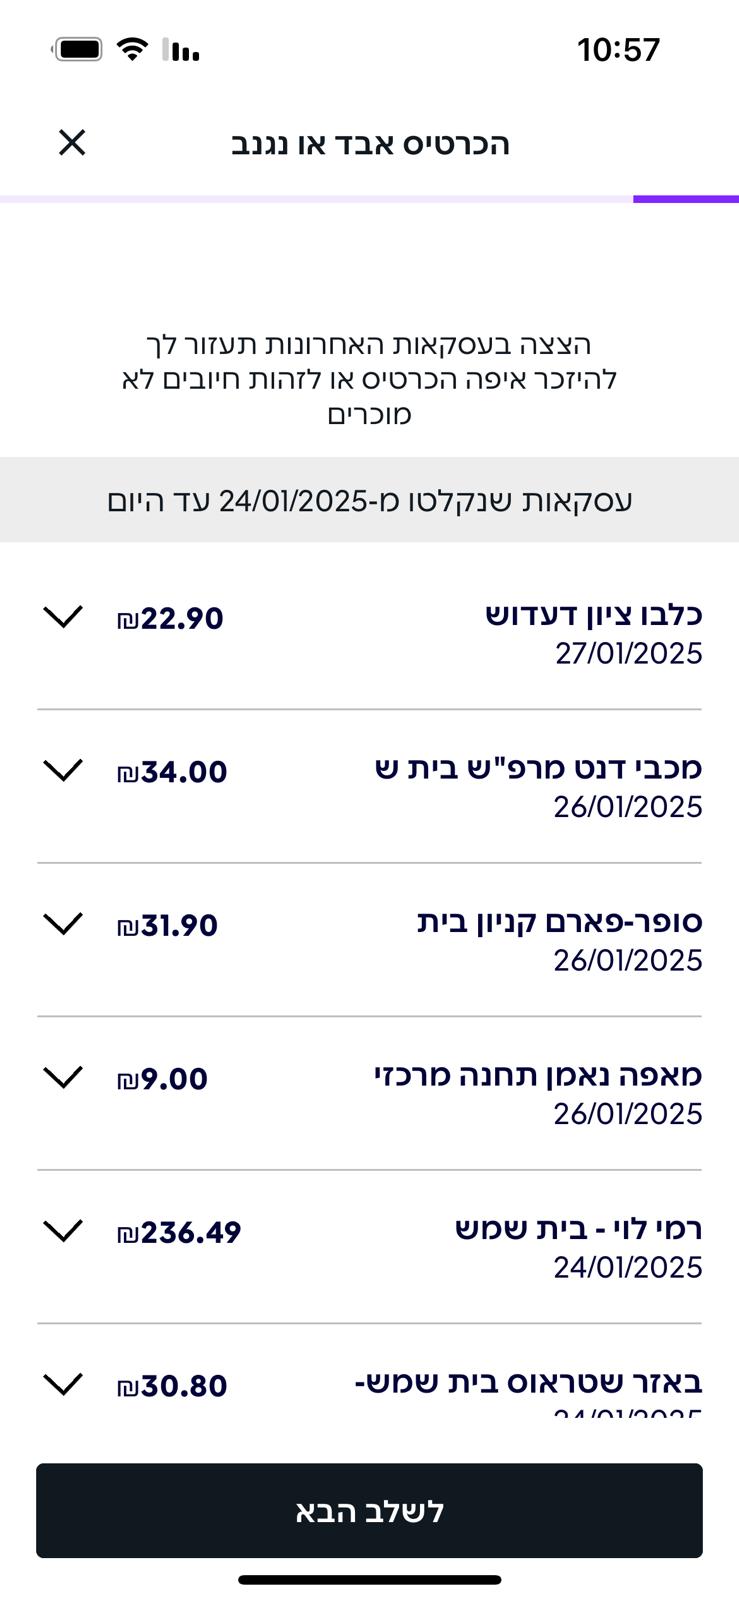Expand the באזר שטראוס transaction chevron
The width and height of the screenshot is (739, 1600).
click(x=63, y=1384)
